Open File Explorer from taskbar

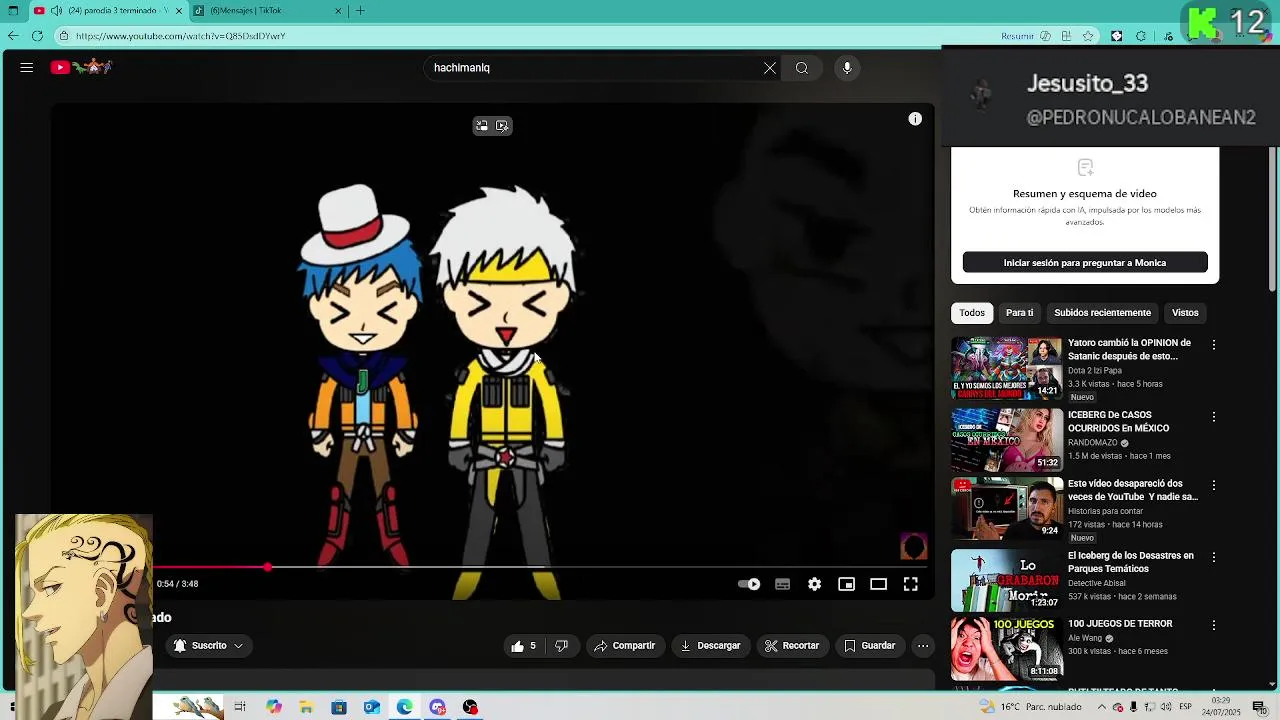tap(306, 707)
